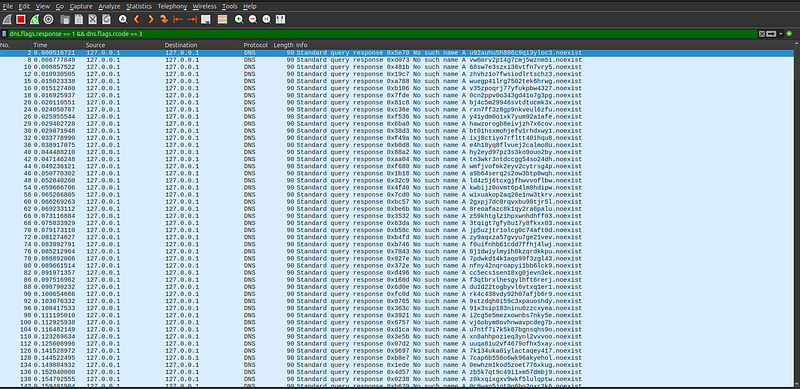This screenshot has width=800, height=389.
Task: Click the find packet magnifier icon
Action: [x=123, y=19]
